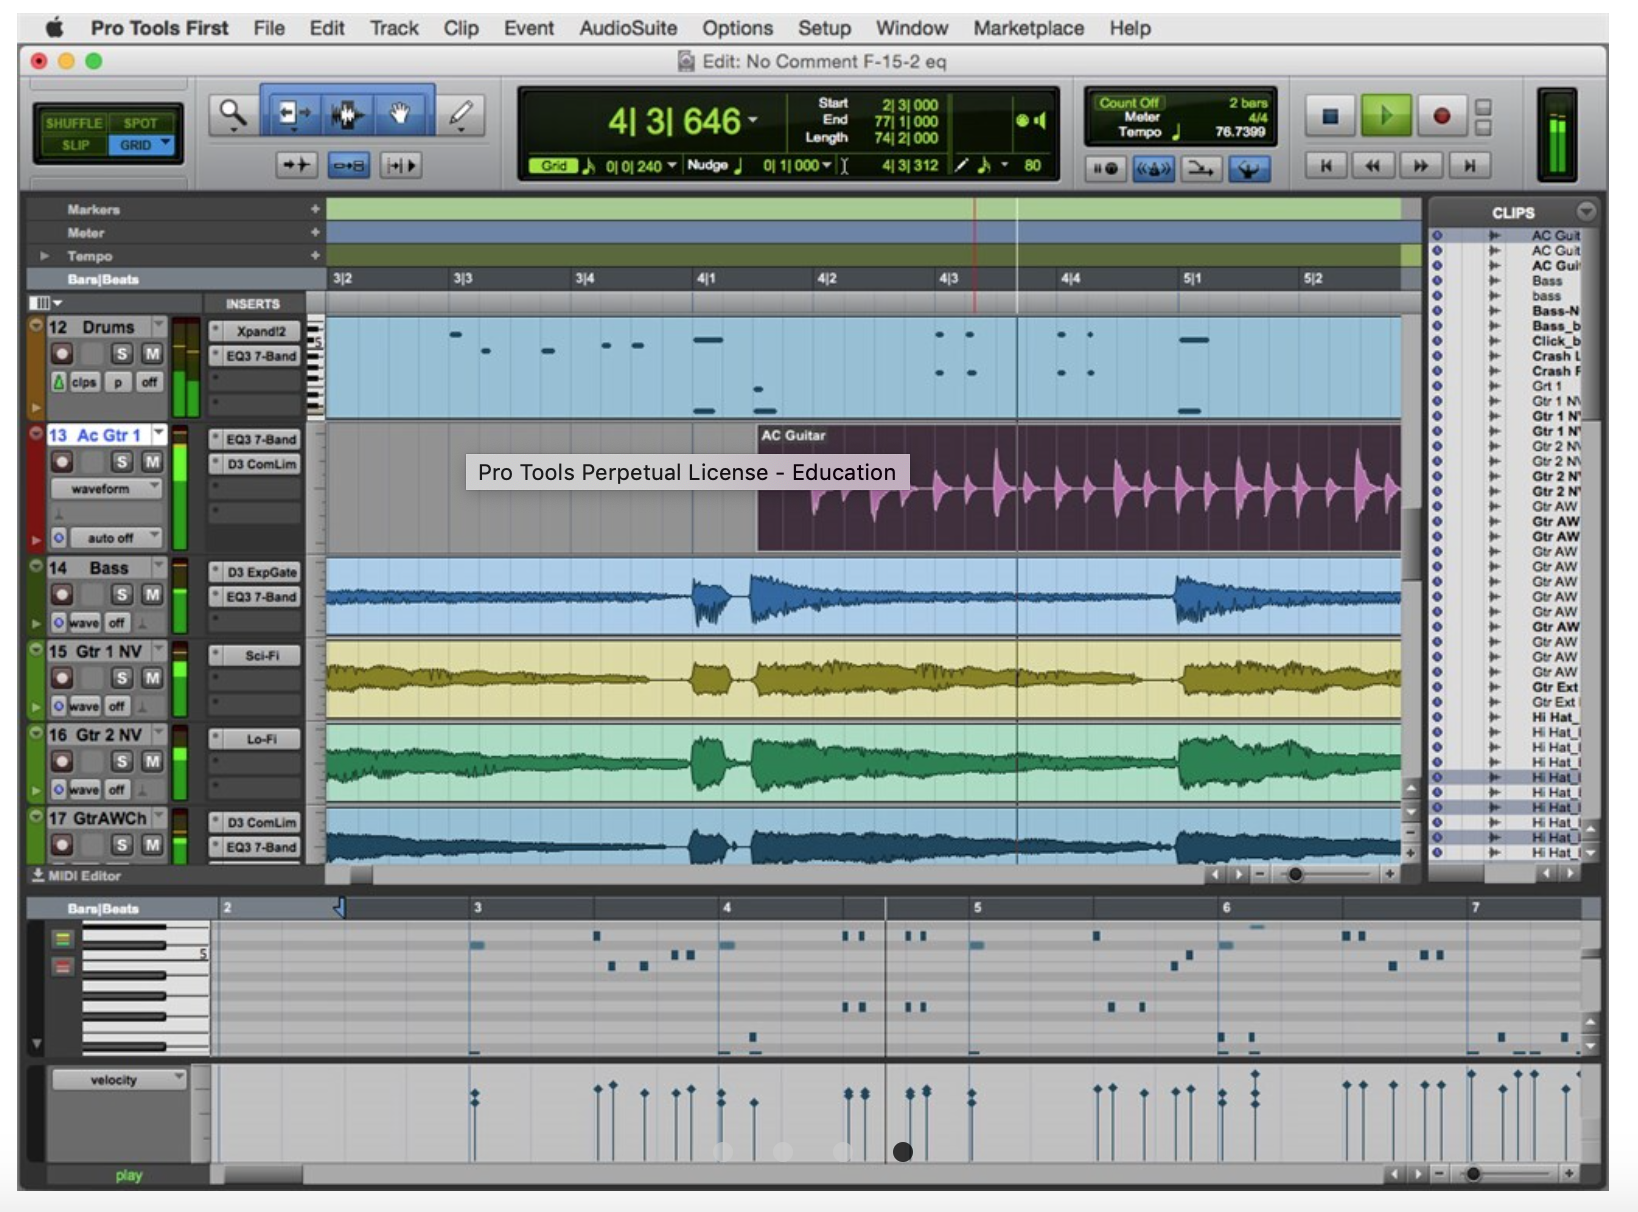Open the Track menu
1638x1212 pixels.
point(394,28)
